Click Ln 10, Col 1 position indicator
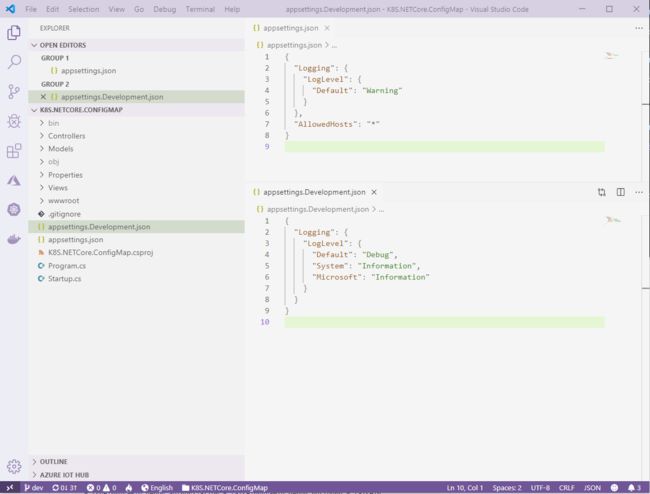Viewport: 650px width, 494px height. (x=465, y=488)
